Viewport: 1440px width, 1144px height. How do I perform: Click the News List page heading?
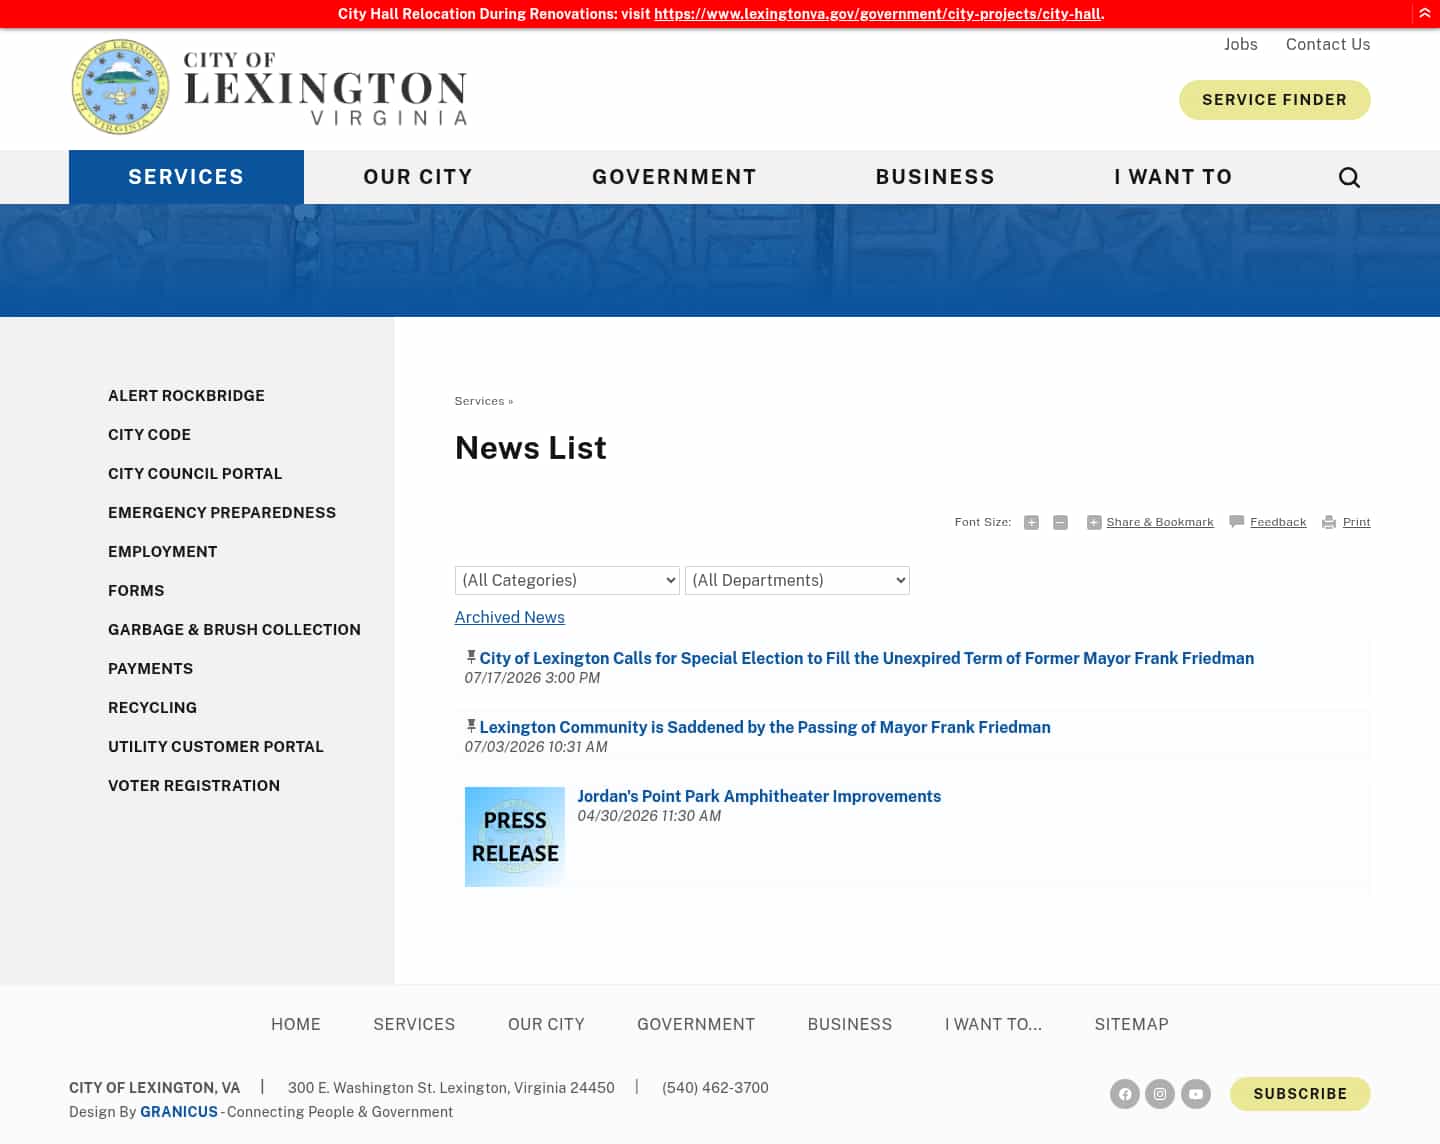click(x=531, y=448)
